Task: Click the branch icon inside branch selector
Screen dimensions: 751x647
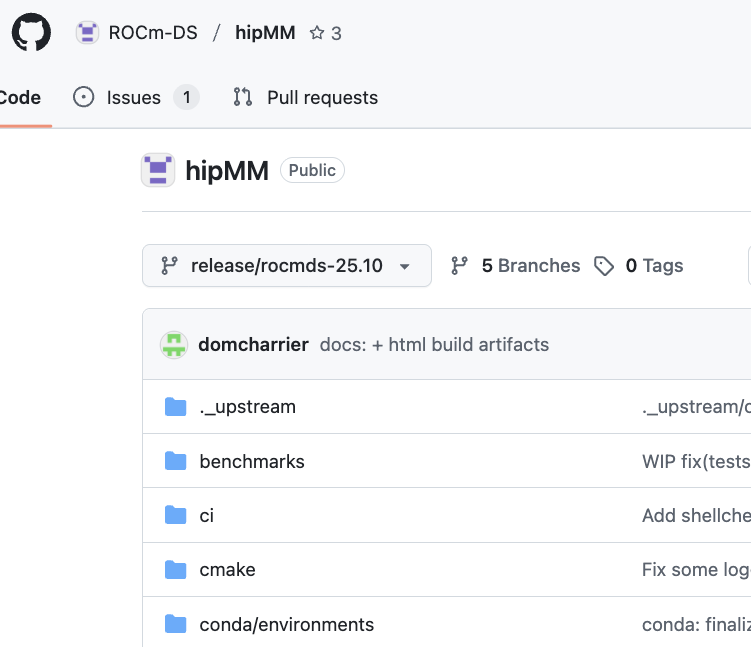Action: click(169, 265)
